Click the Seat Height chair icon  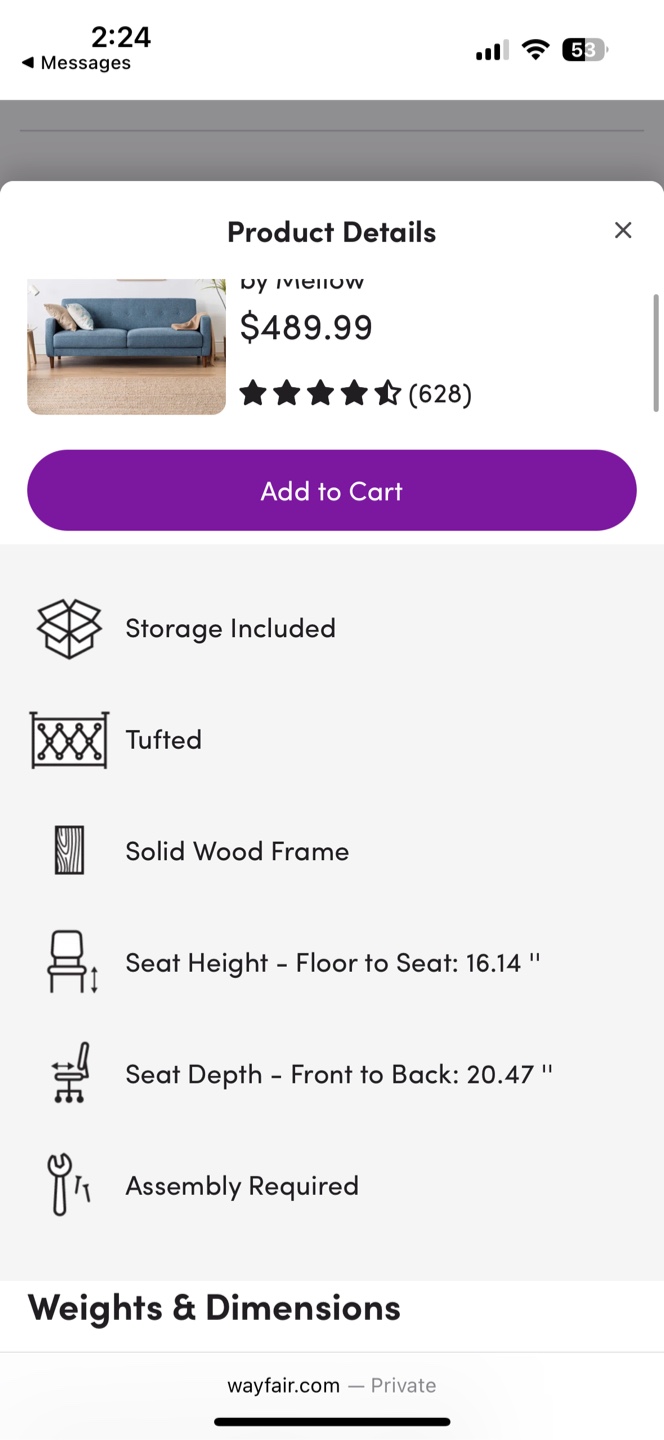coord(72,962)
